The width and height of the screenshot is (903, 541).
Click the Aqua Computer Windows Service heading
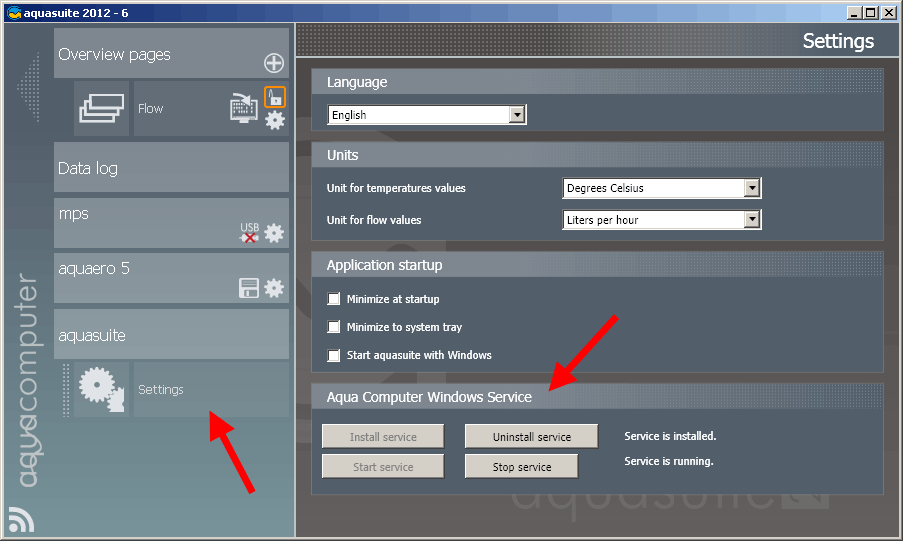coord(429,397)
